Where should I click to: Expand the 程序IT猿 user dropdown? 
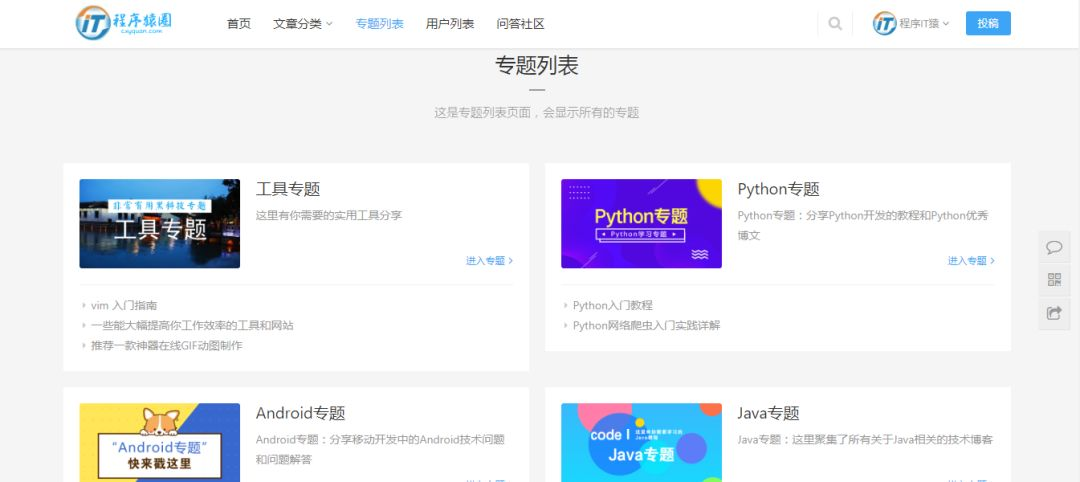point(924,23)
